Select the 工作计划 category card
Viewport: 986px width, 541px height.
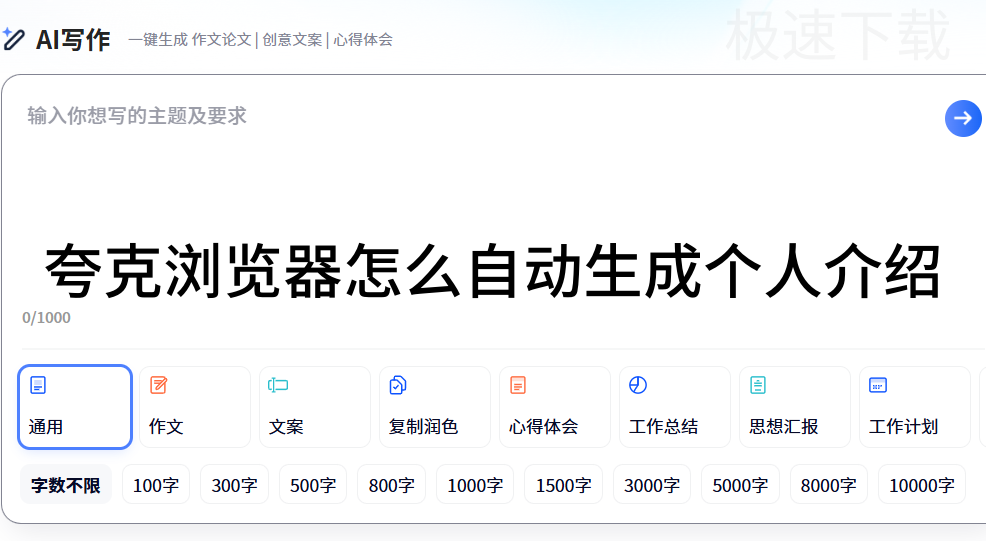[916, 407]
